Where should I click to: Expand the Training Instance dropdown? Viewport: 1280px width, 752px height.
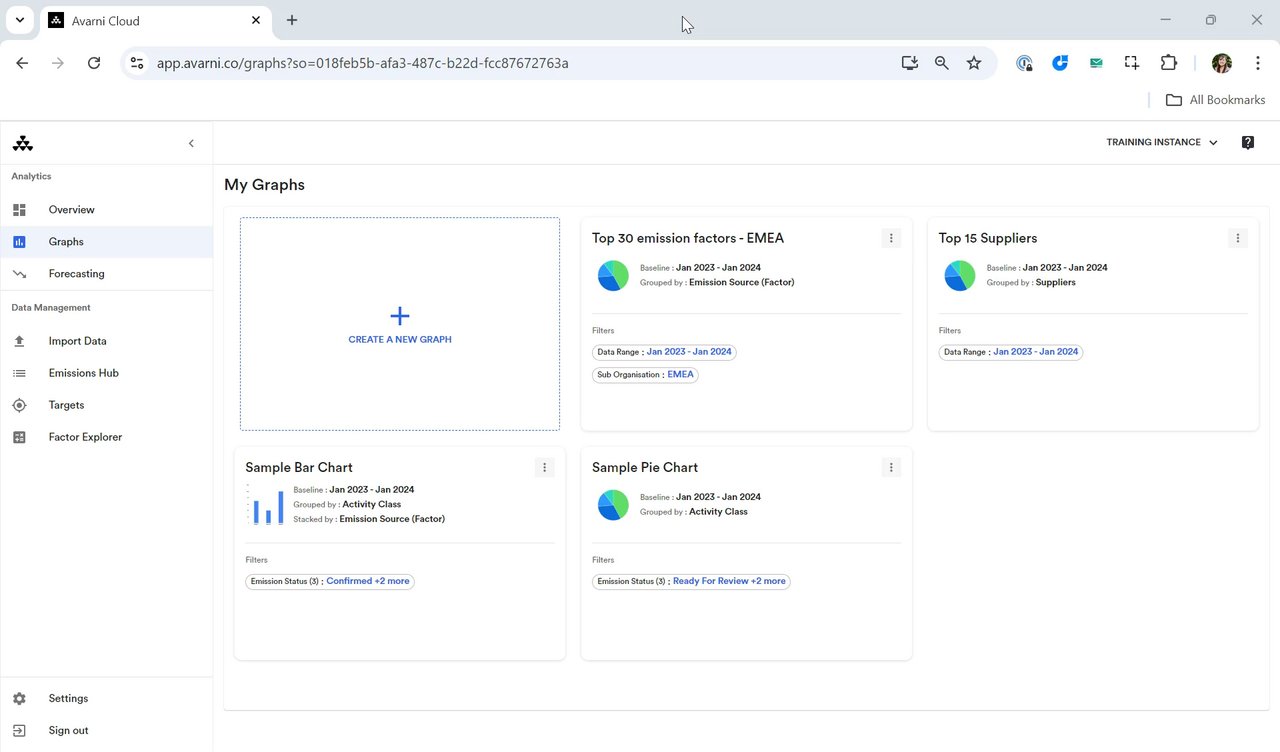click(x=1161, y=143)
